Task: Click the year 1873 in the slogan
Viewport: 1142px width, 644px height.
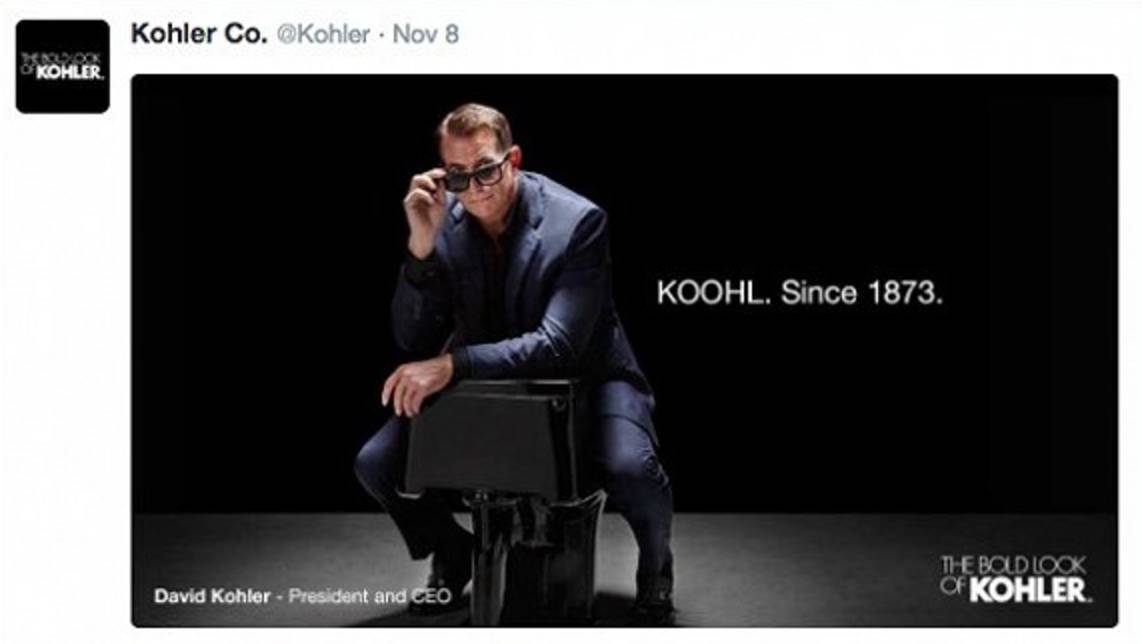Action: [905, 293]
